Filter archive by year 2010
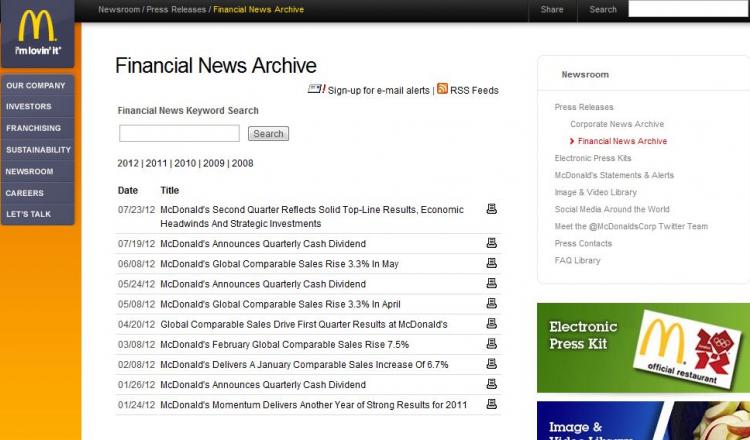The width and height of the screenshot is (750, 440). [x=185, y=163]
